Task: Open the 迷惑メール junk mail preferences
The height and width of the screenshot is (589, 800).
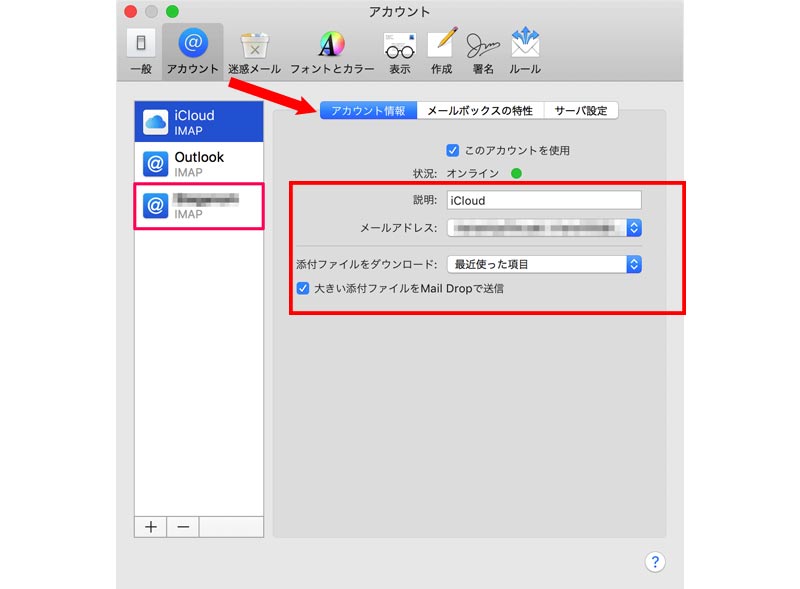Action: point(254,52)
